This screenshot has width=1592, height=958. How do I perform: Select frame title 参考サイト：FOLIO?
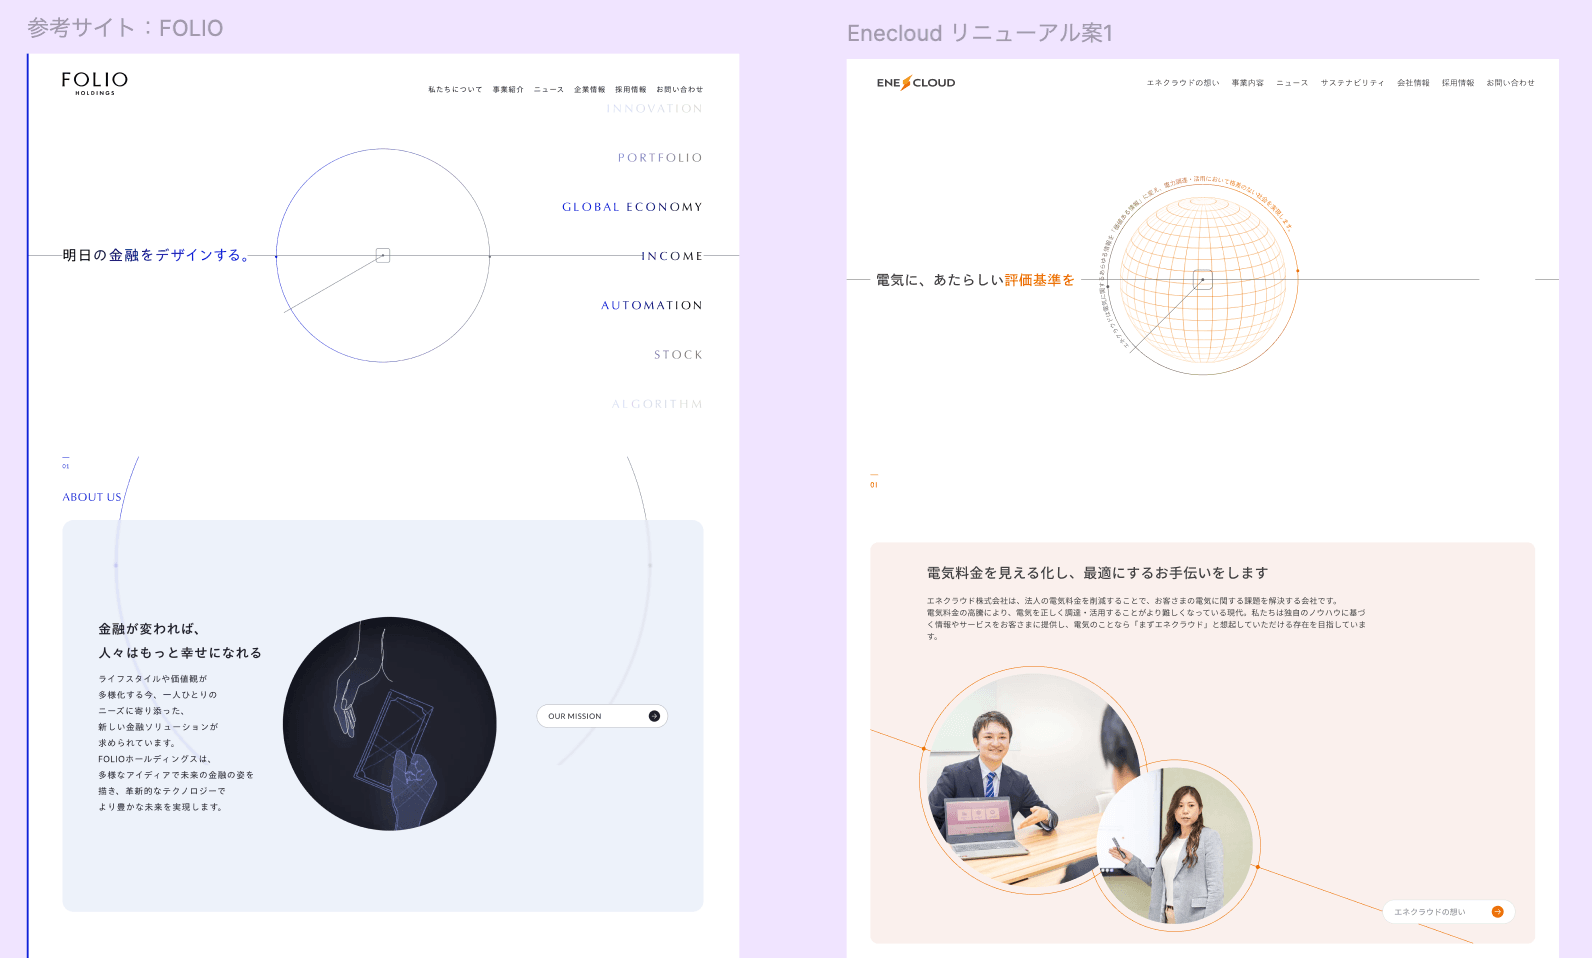pos(125,28)
